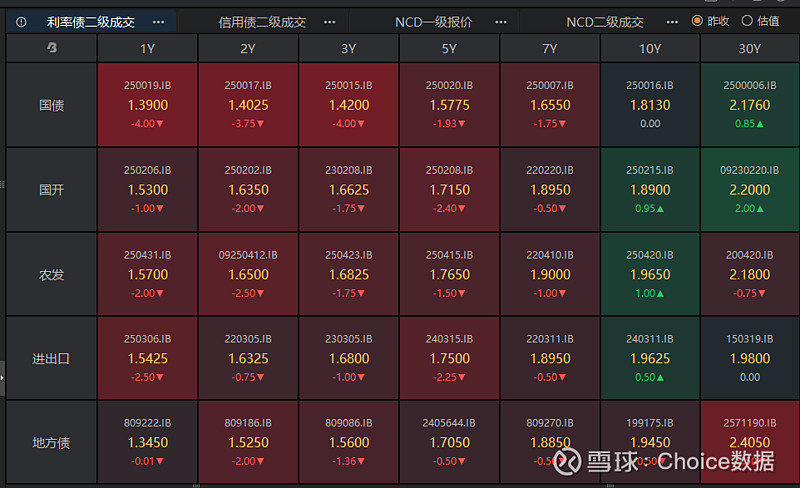Click the B icon in the header corner

coord(51,48)
